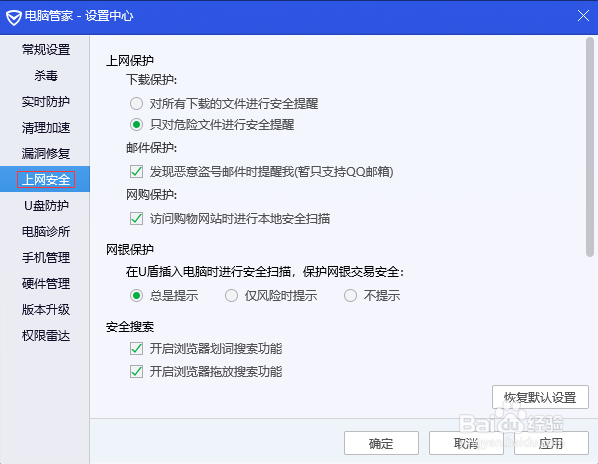
Task: Choose 只对危险文件进行安全提醒 radio option
Action: [x=136, y=125]
